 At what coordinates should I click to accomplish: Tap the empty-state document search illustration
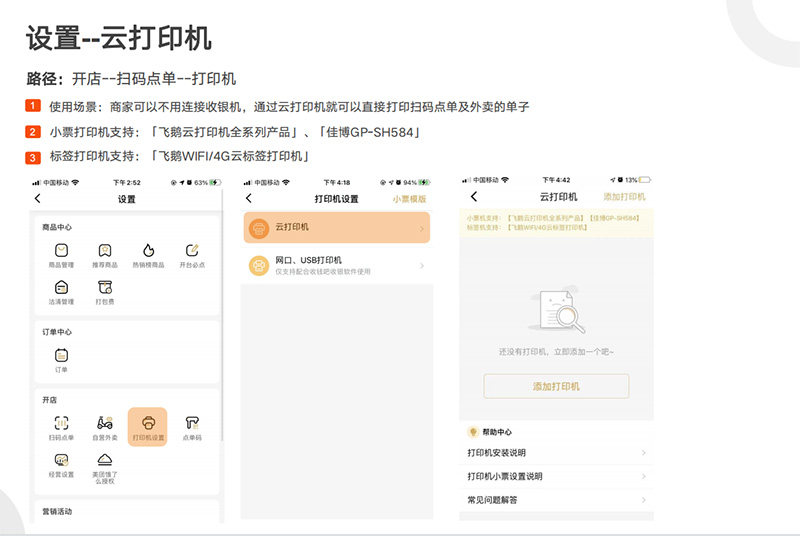(x=556, y=310)
